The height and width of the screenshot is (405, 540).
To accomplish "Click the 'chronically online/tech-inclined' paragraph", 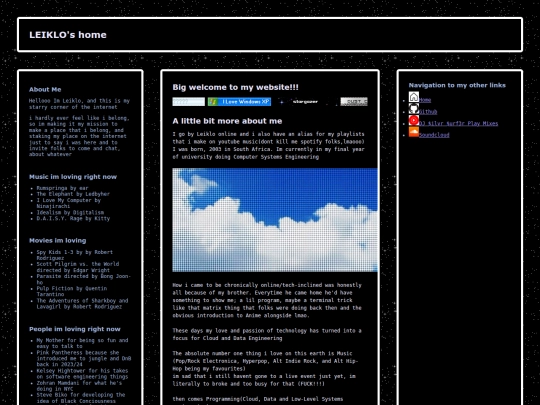I will 267,300.
